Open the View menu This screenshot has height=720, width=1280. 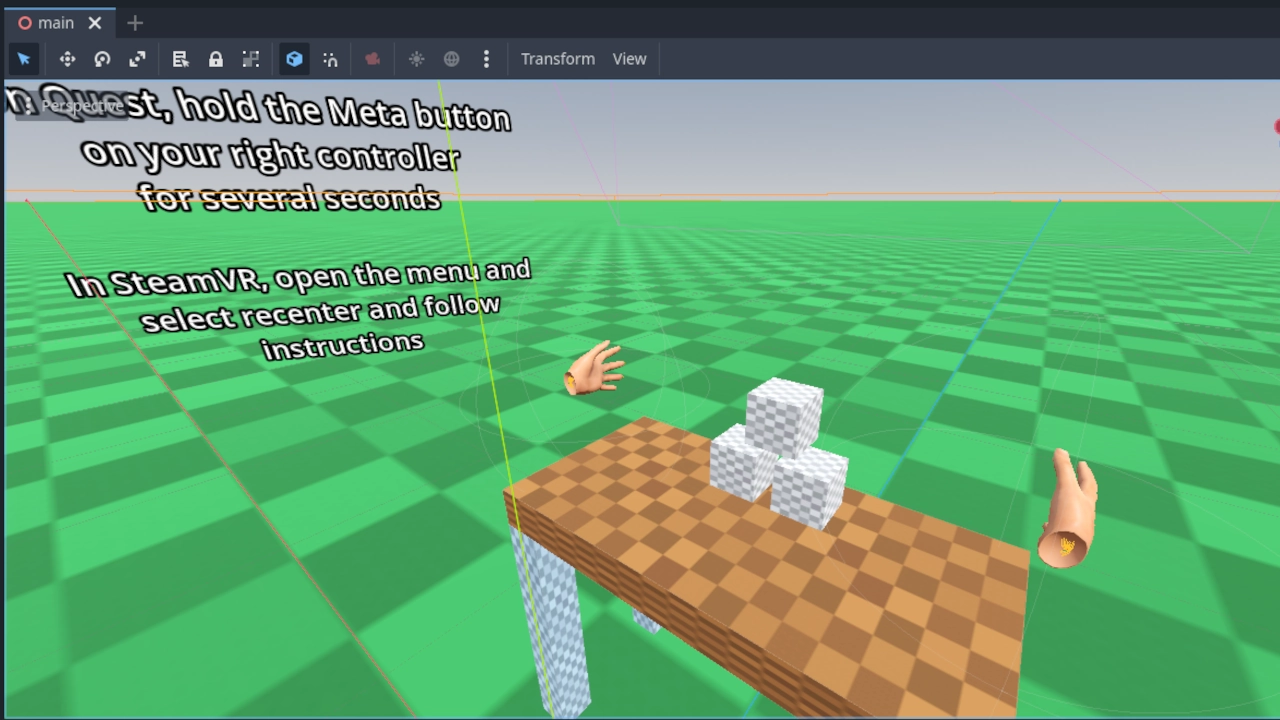pos(629,59)
